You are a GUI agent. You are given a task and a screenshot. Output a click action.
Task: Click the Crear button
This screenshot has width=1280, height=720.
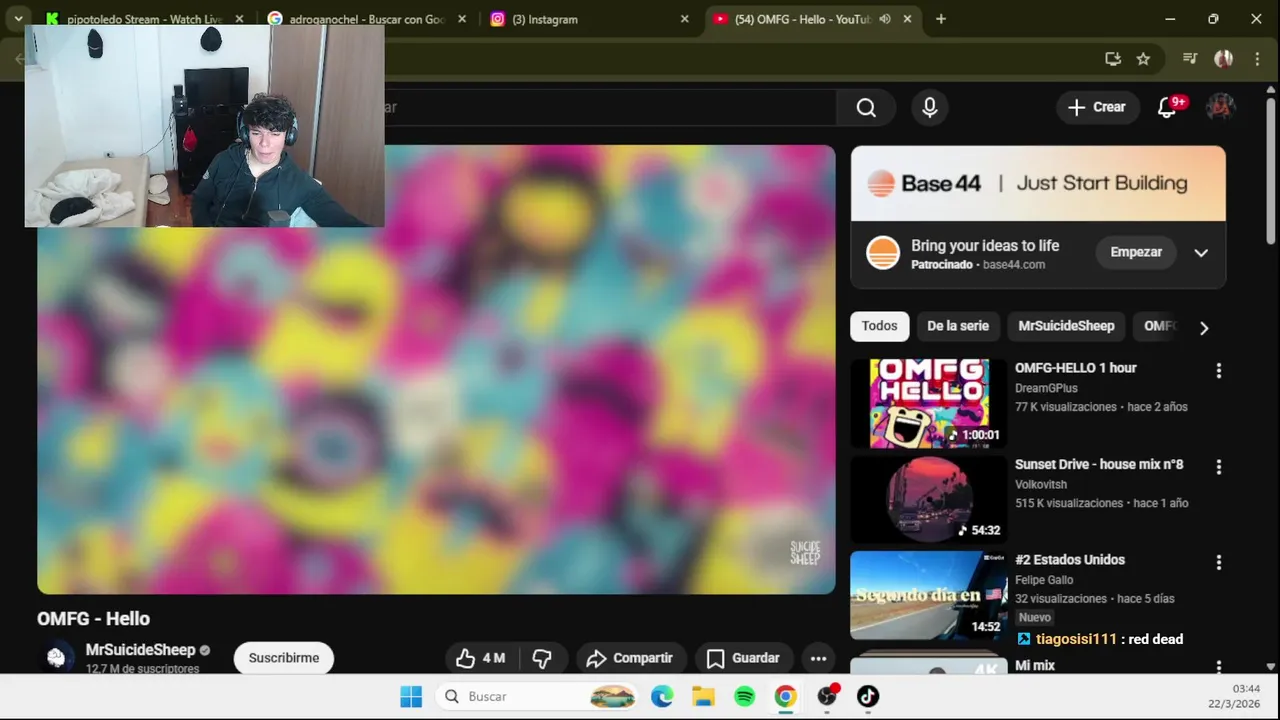point(1097,108)
